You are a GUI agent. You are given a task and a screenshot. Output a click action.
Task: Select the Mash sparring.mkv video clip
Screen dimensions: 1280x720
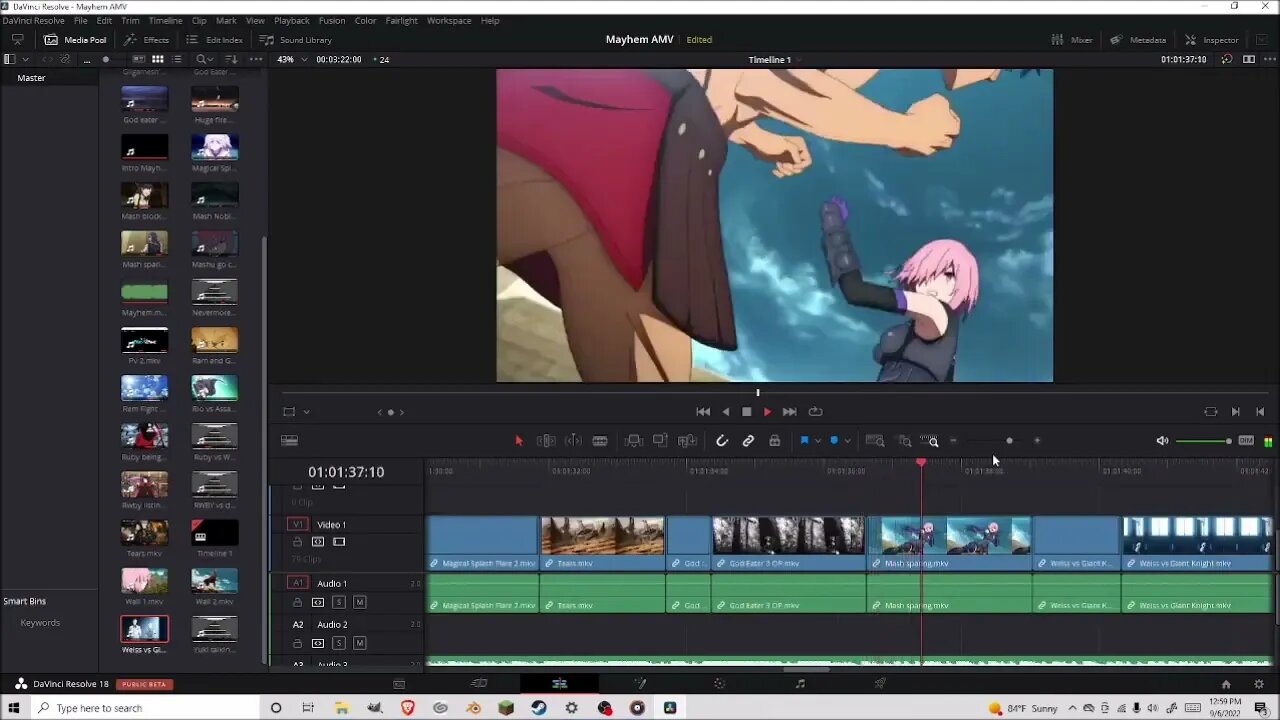[948, 543]
